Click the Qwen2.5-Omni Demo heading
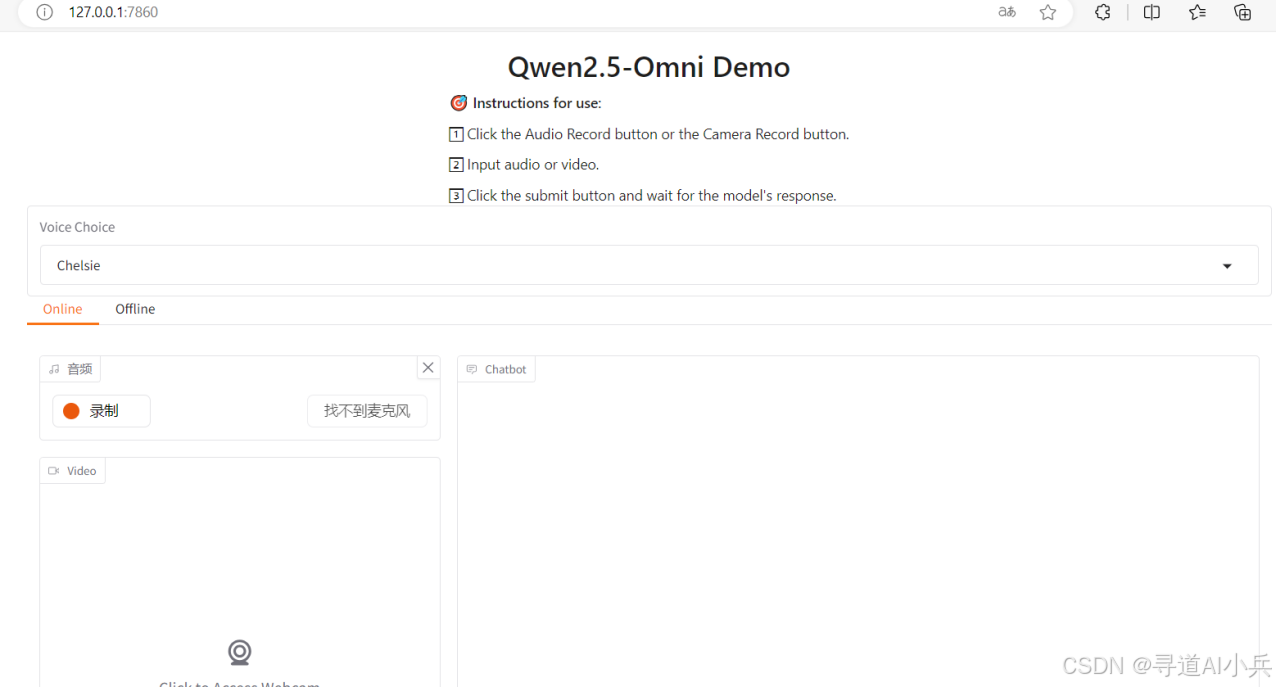 tap(649, 67)
